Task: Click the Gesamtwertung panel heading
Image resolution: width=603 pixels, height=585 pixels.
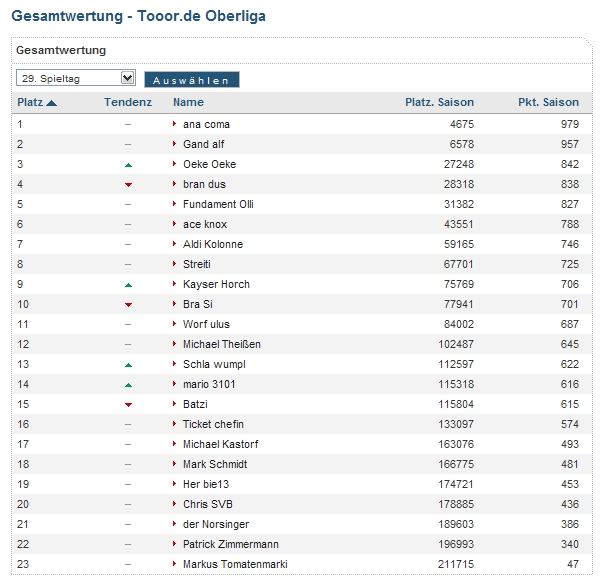Action: coord(61,50)
